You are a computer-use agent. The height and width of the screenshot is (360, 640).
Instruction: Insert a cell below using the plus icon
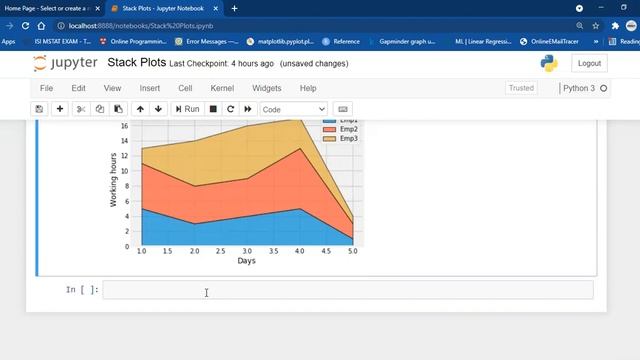60,109
